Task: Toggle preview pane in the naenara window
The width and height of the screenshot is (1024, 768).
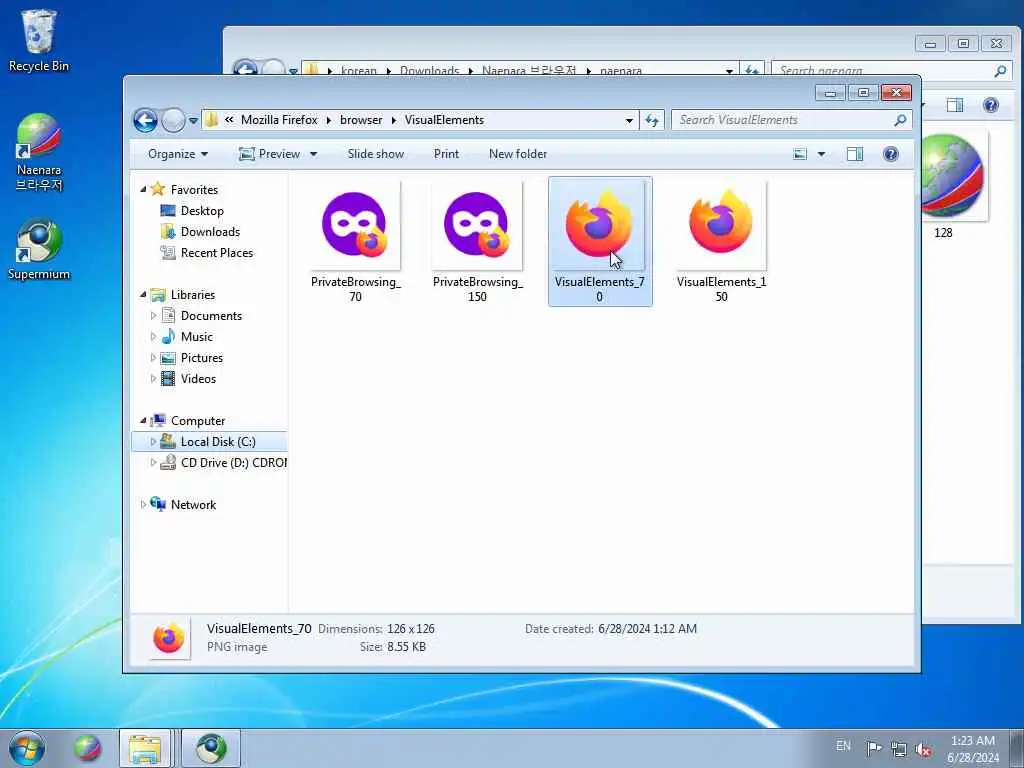Action: pyautogui.click(x=955, y=105)
